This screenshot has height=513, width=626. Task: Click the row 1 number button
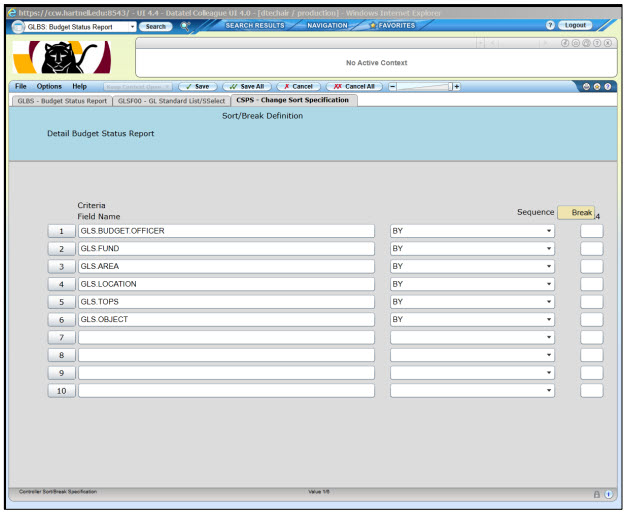click(x=61, y=231)
